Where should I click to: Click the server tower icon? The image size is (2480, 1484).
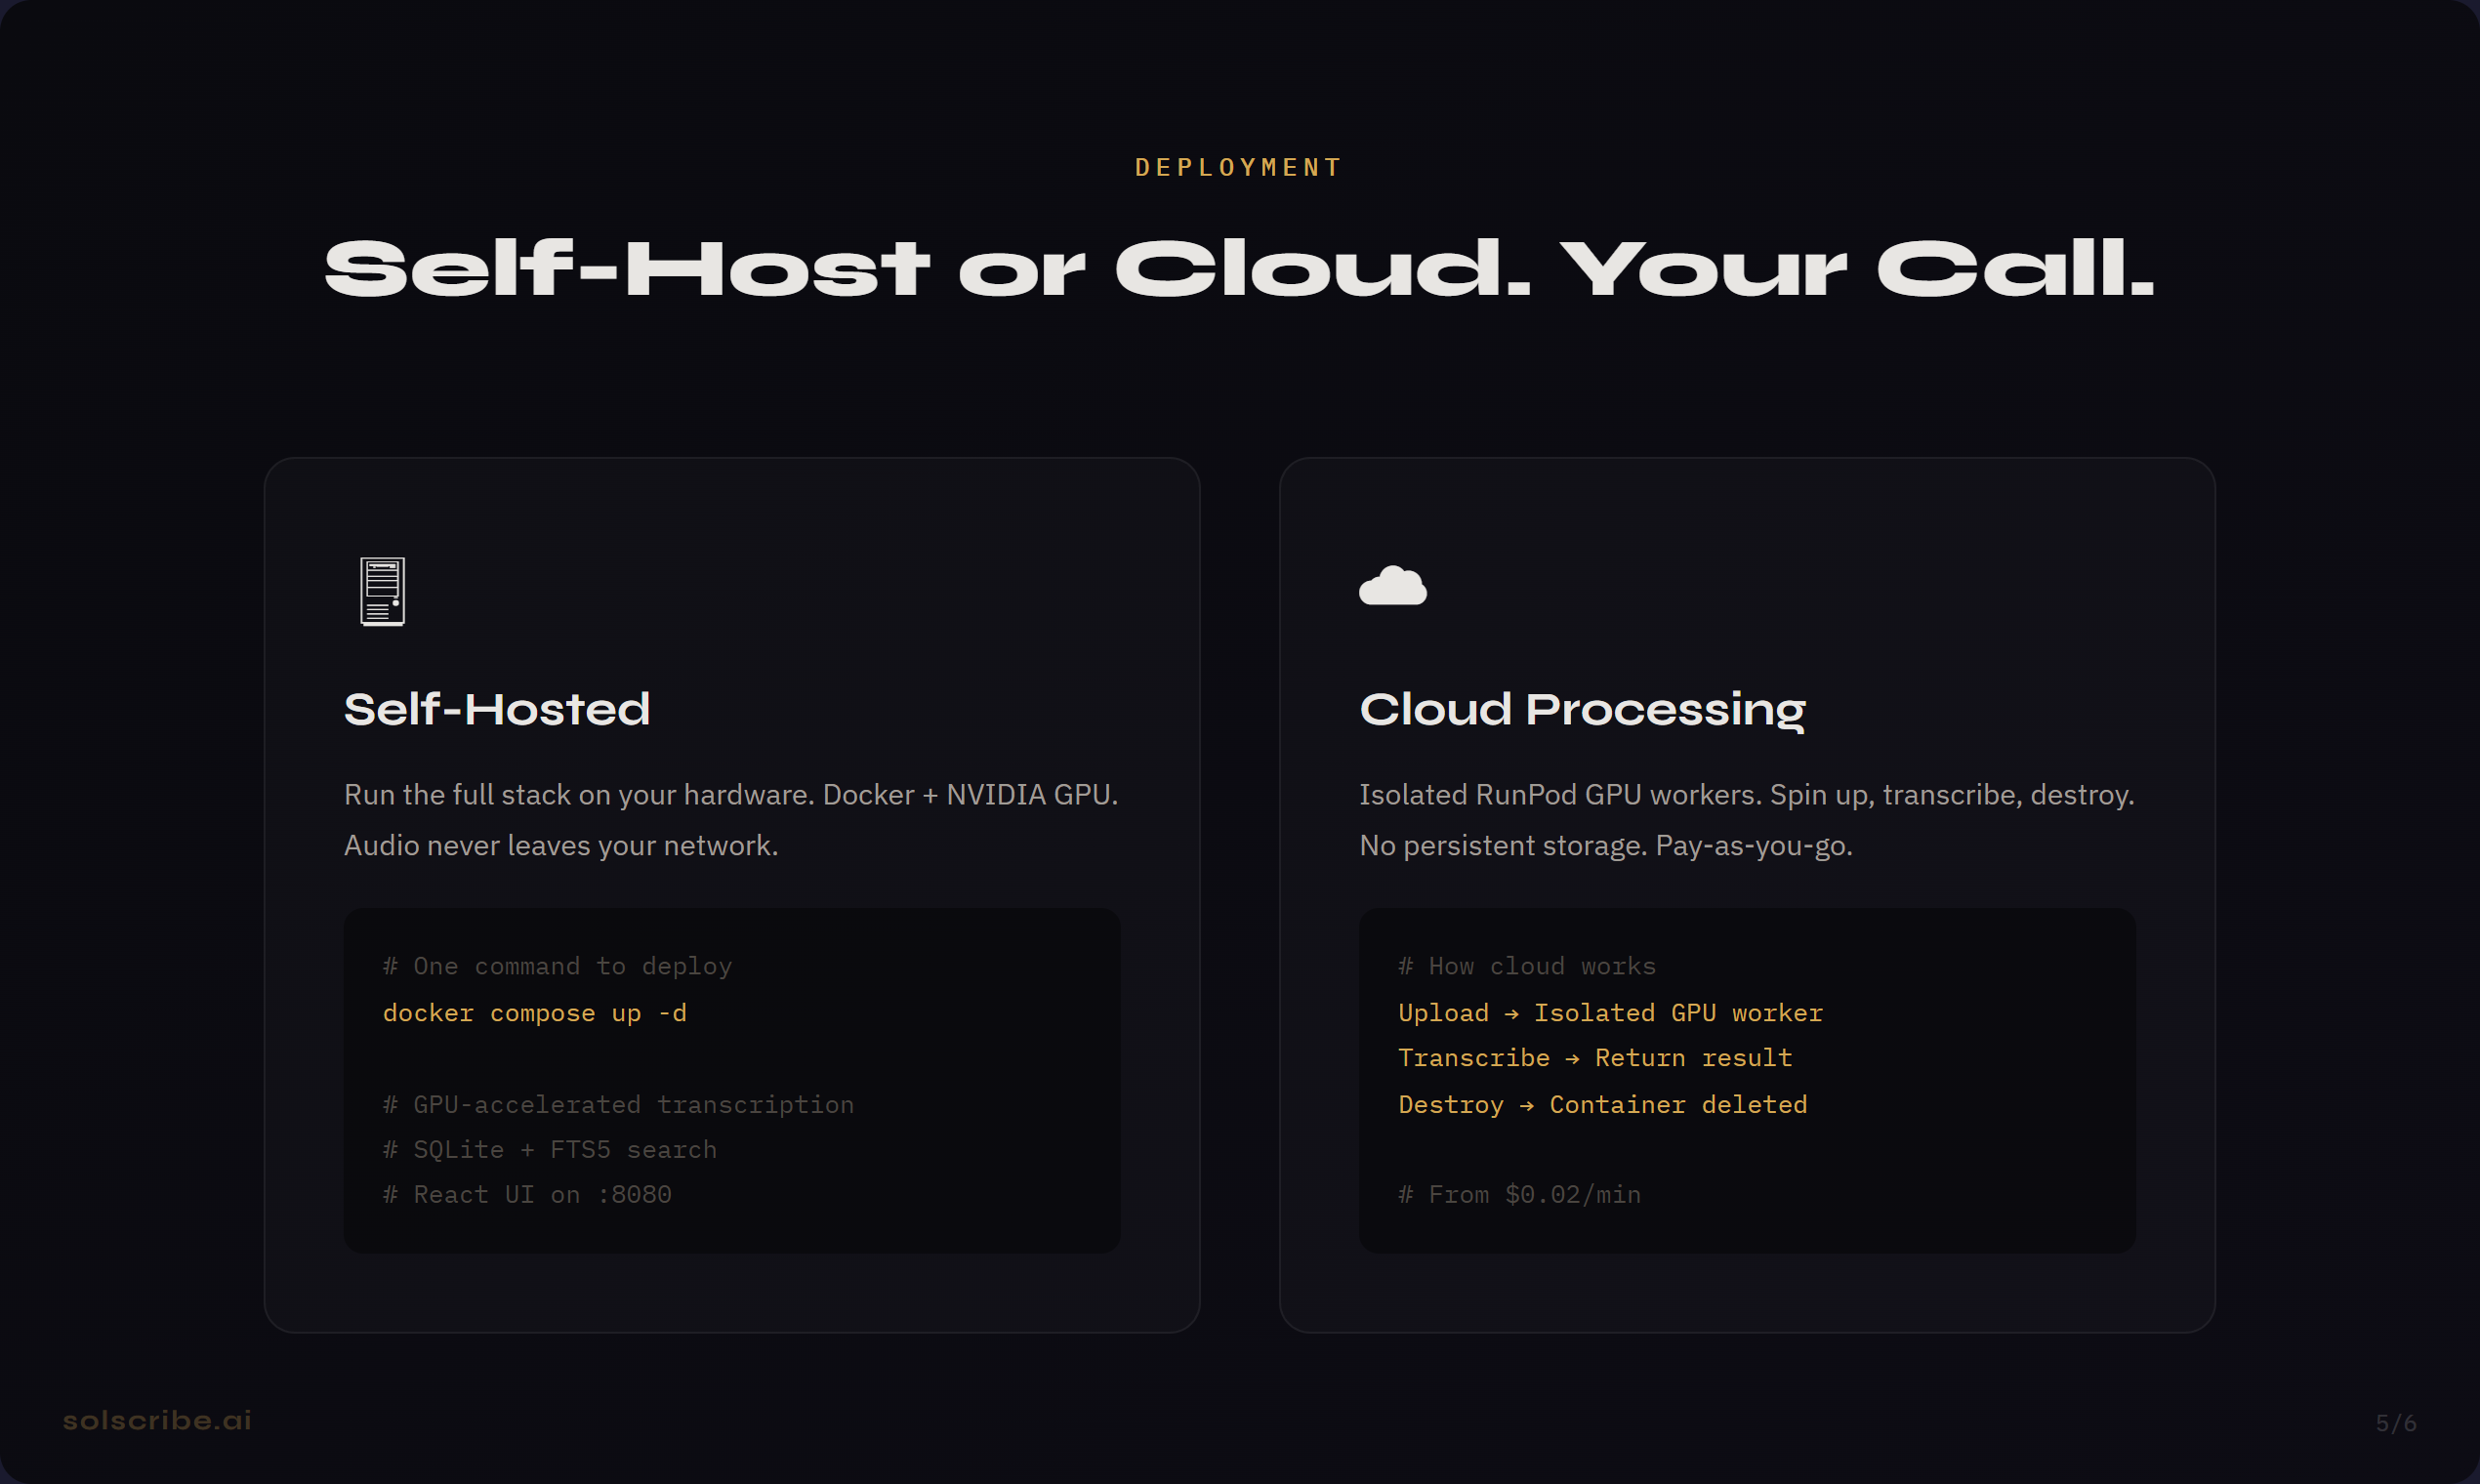pyautogui.click(x=382, y=591)
